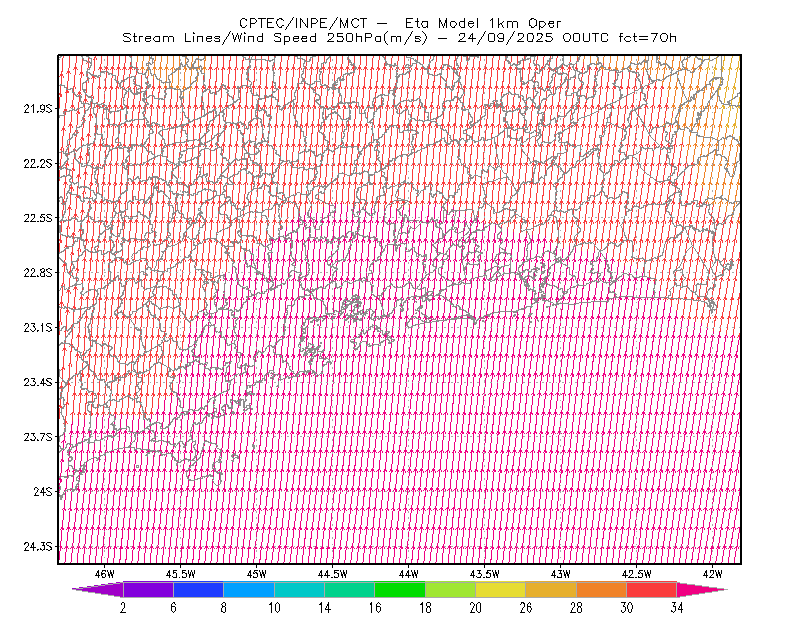The width and height of the screenshot is (800, 618).
Task: Click the magenta left arrow end of the legend
Action: pos(98,589)
